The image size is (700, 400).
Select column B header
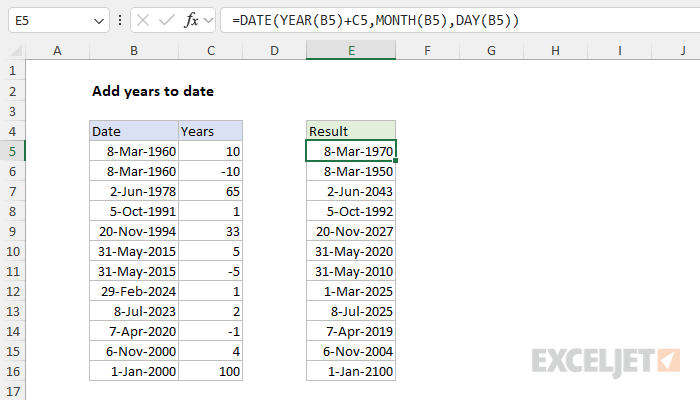134,50
